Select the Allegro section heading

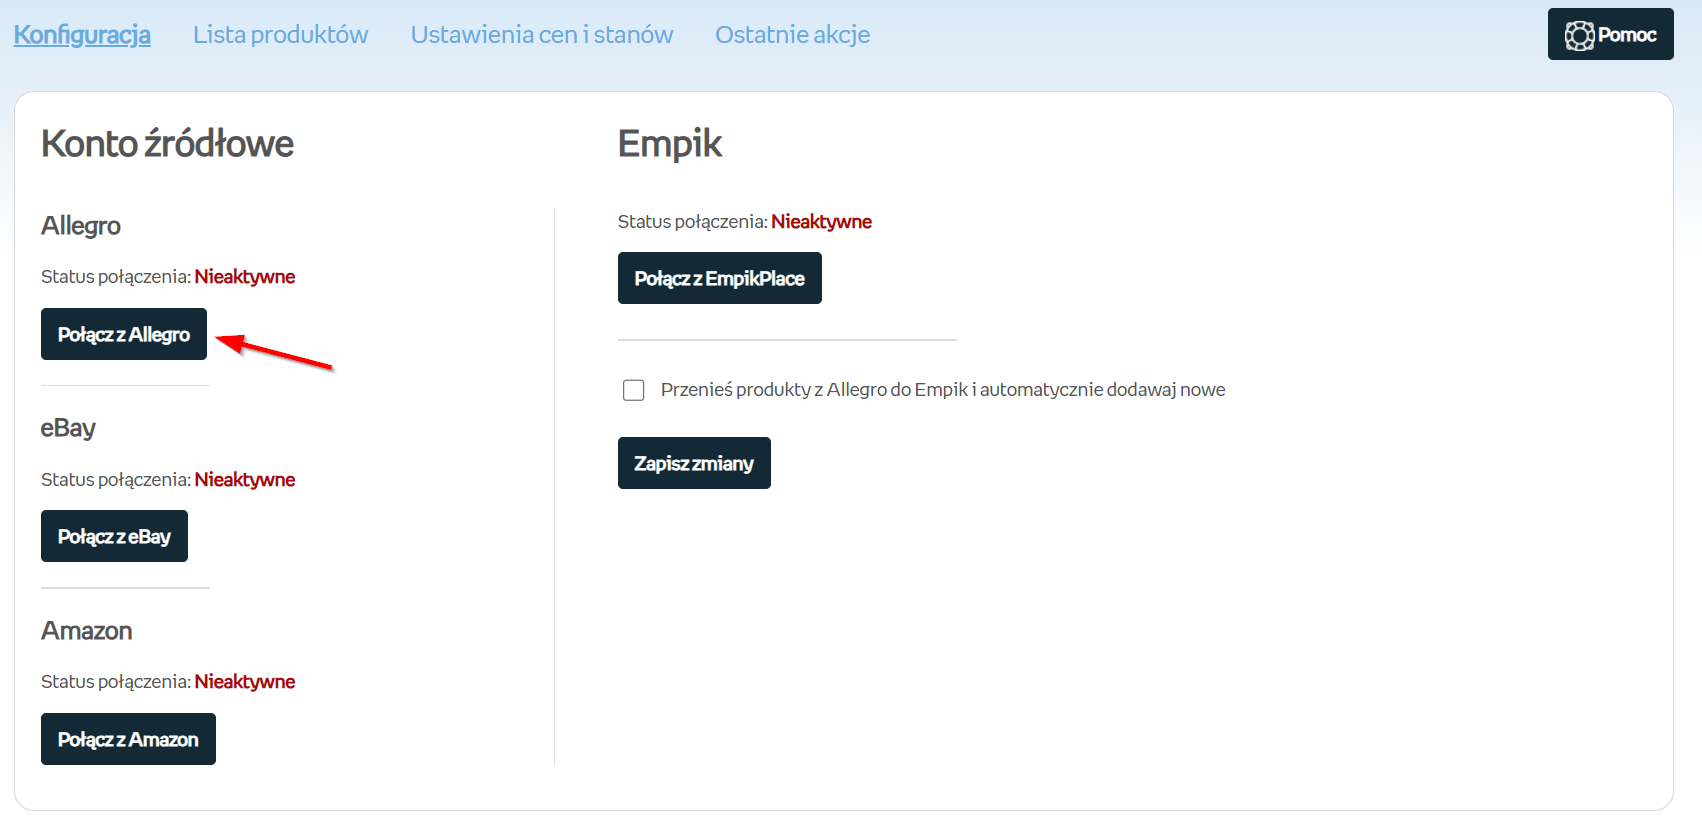coord(81,226)
